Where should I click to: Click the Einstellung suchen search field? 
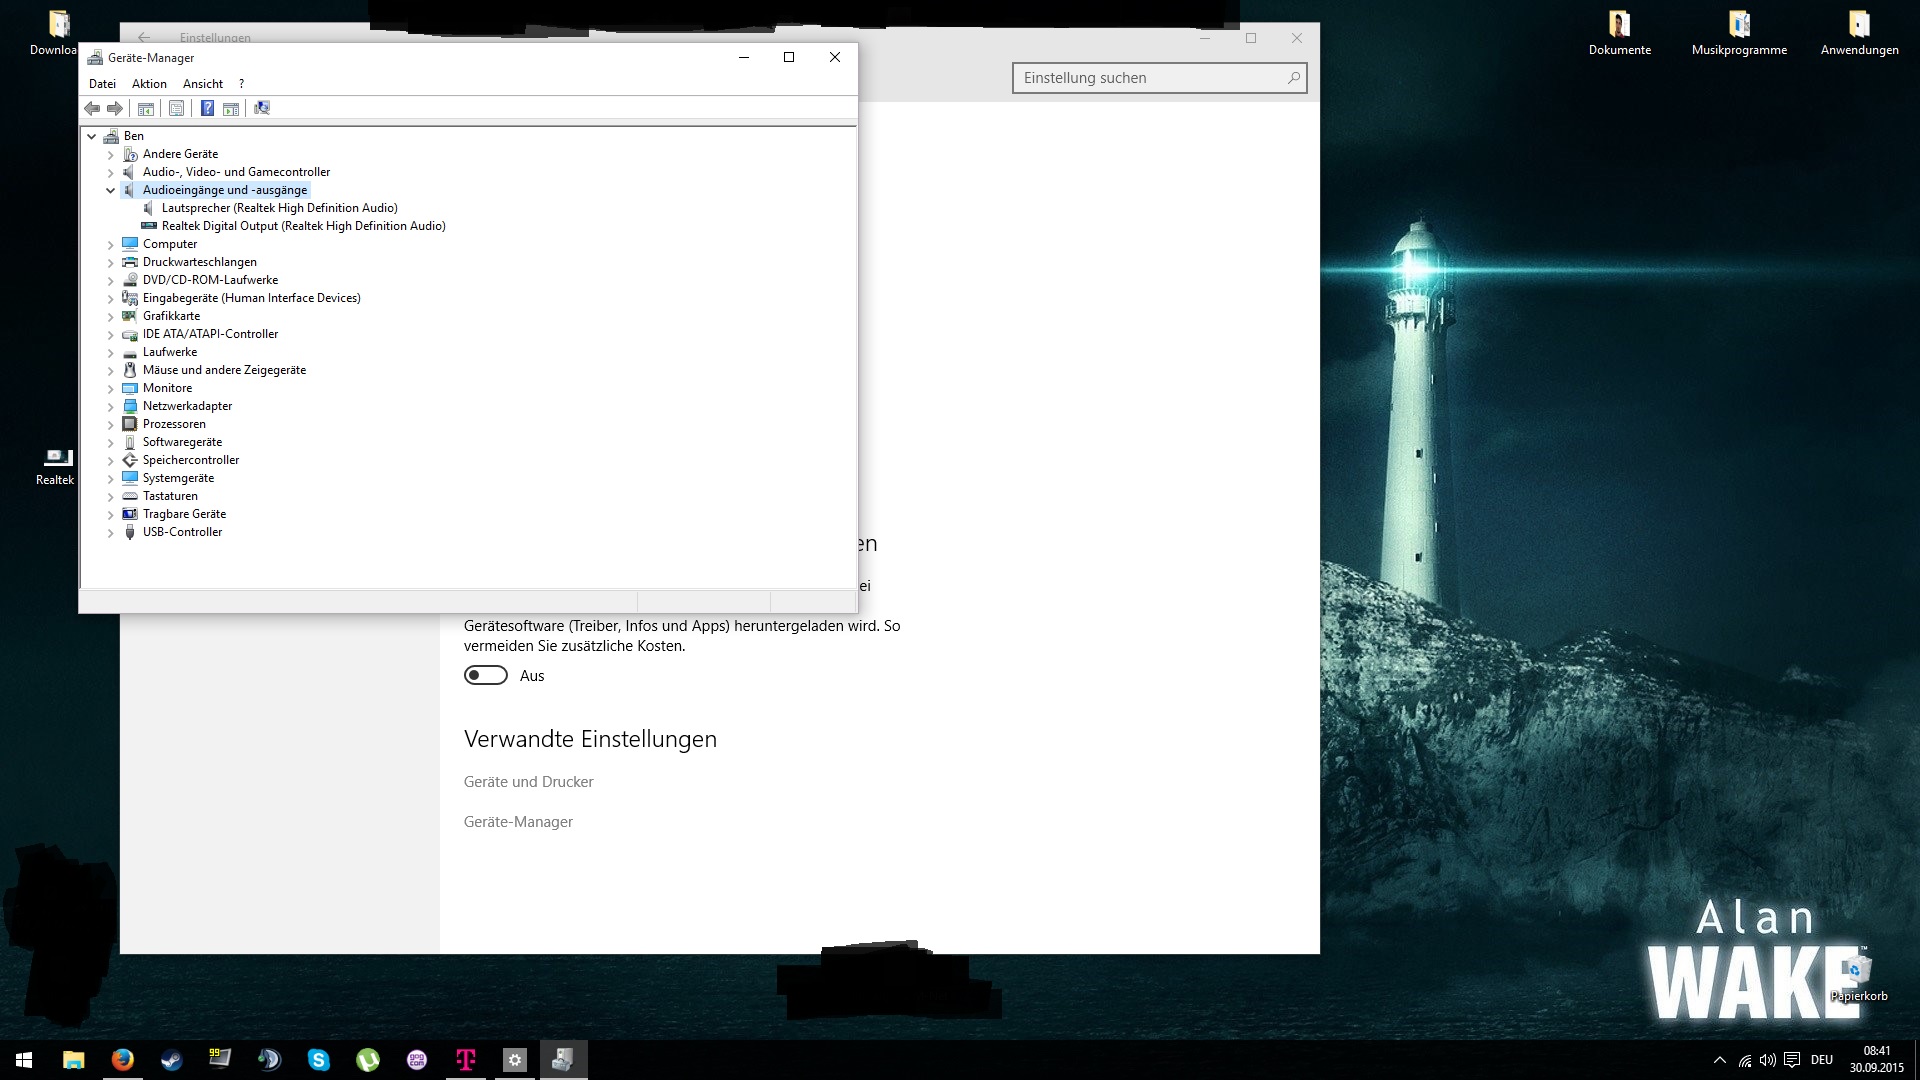click(x=1150, y=78)
